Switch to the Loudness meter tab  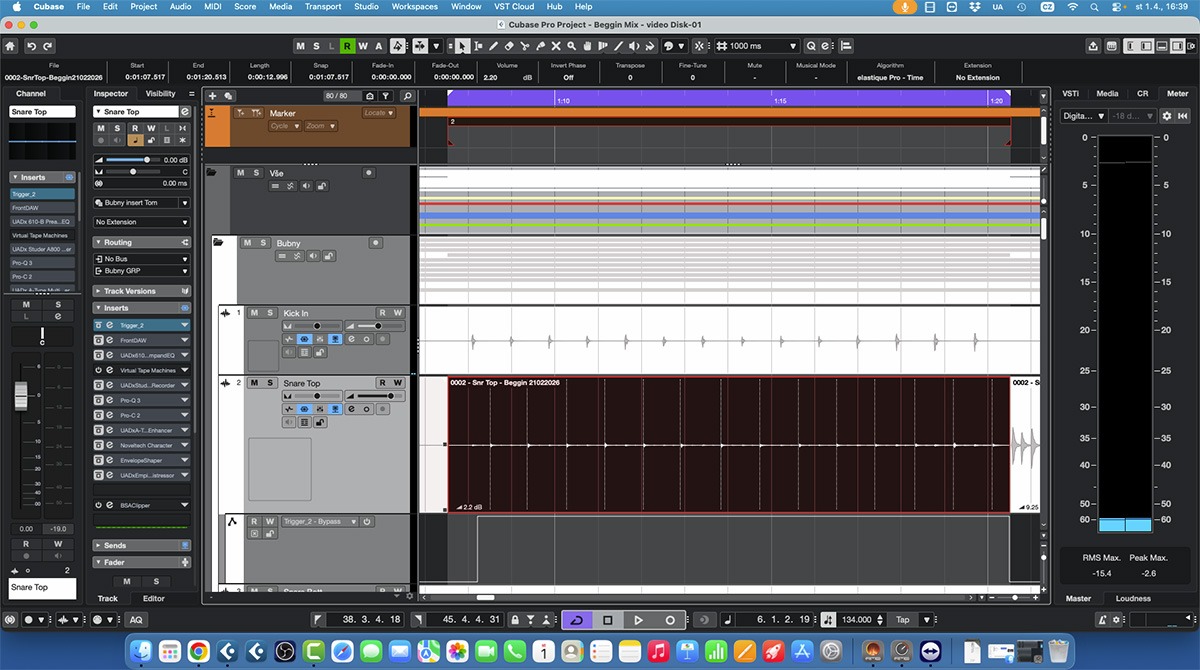(x=1133, y=599)
